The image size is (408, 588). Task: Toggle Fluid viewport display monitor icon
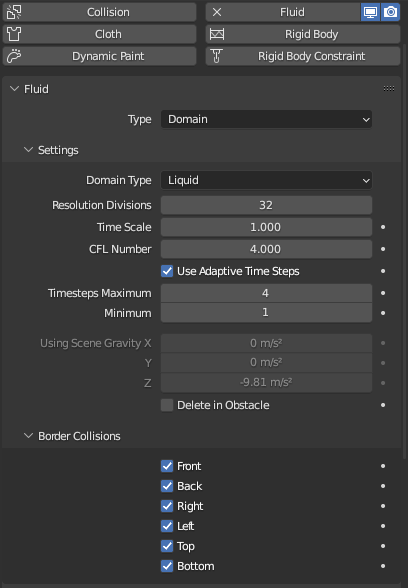point(370,12)
